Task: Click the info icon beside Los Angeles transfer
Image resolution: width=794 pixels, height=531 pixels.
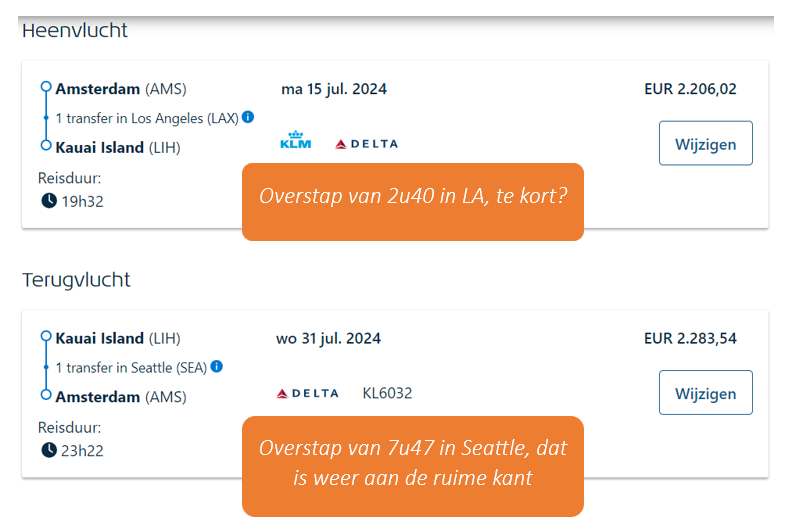Action: [x=248, y=117]
